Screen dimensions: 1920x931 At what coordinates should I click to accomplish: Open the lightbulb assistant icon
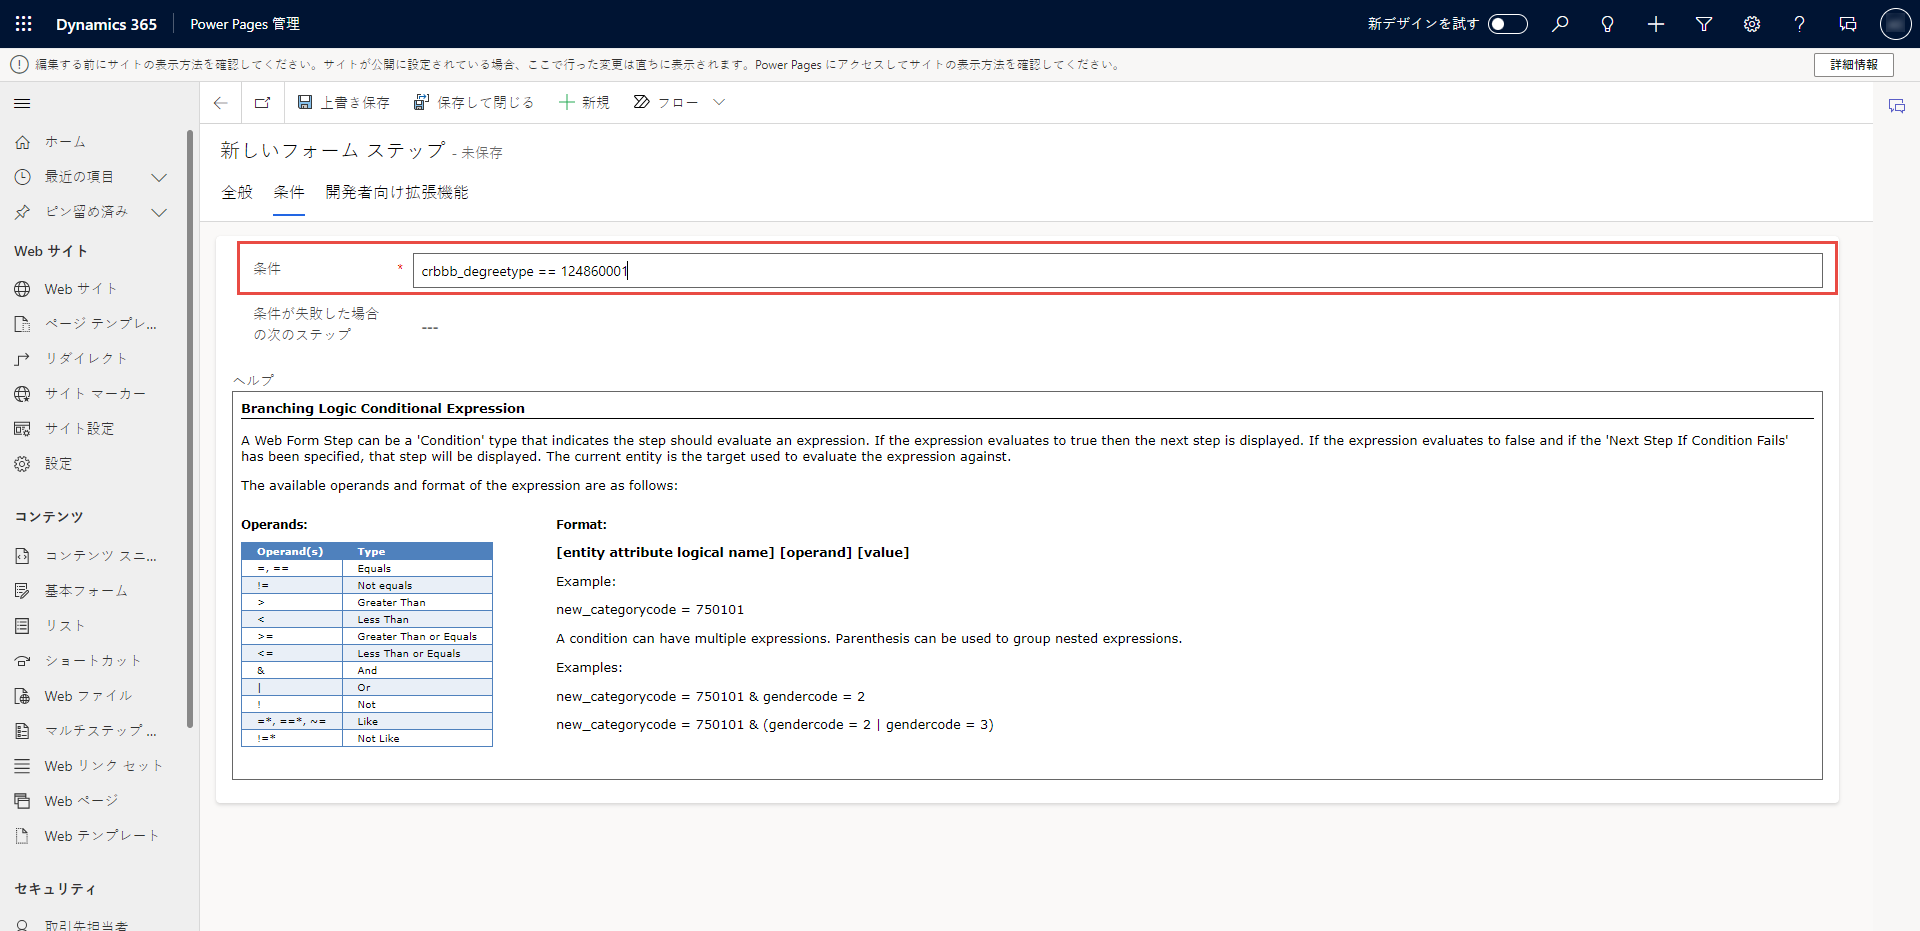pos(1607,24)
